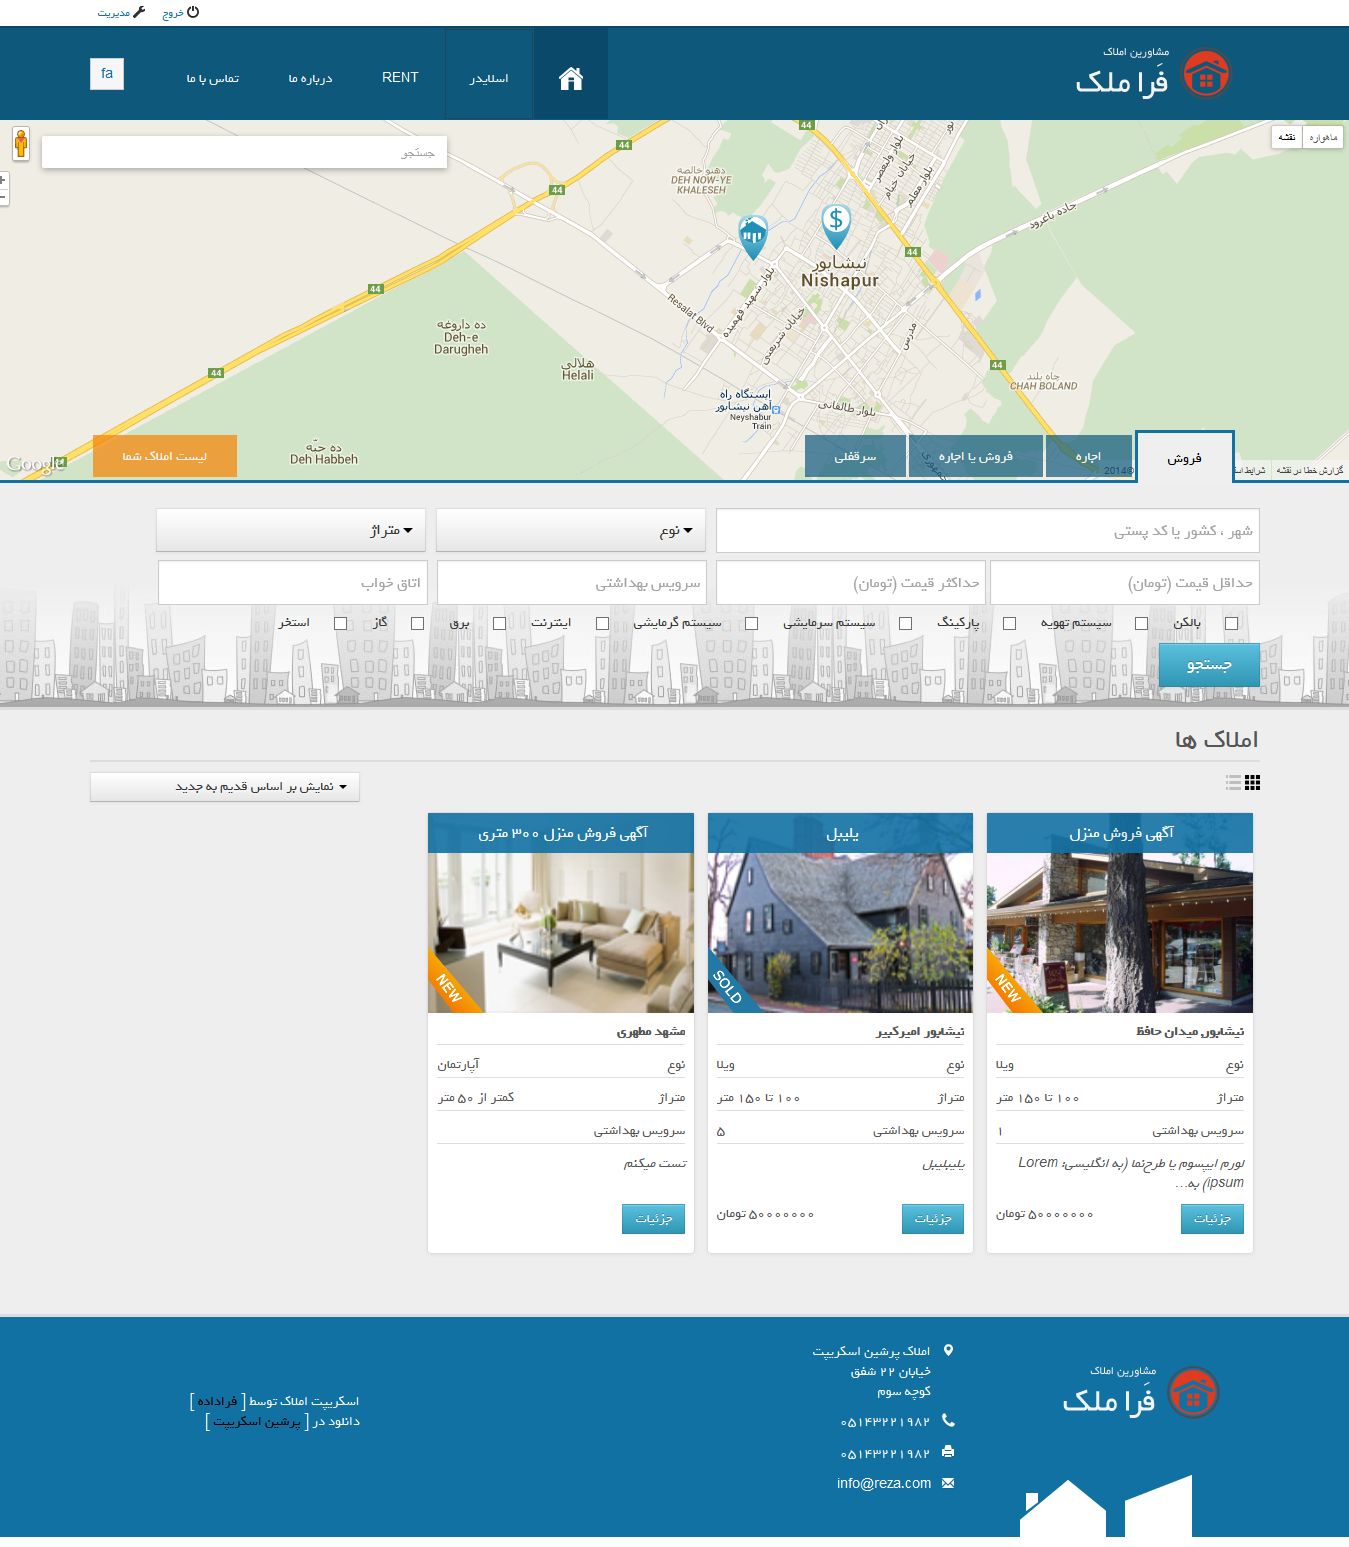The width and height of the screenshot is (1349, 1547).
Task: Click the fax printer icon in footer
Action: [948, 1452]
